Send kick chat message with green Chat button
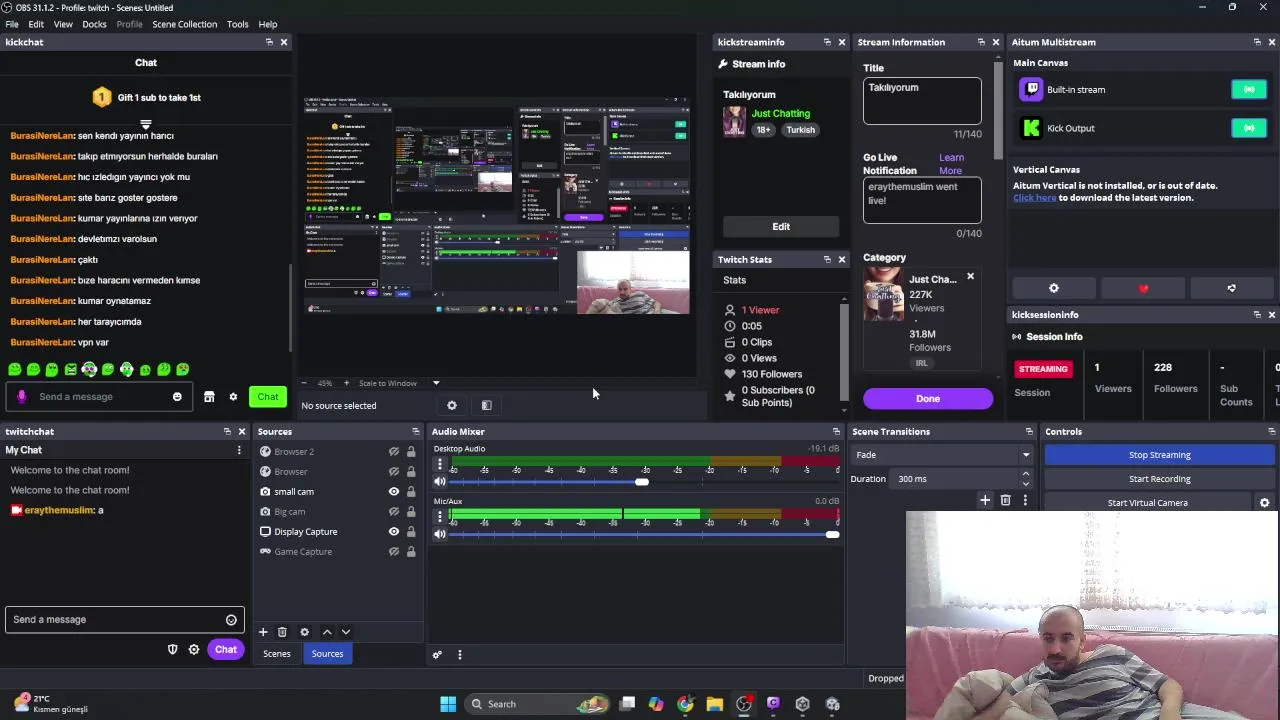 click(x=268, y=397)
